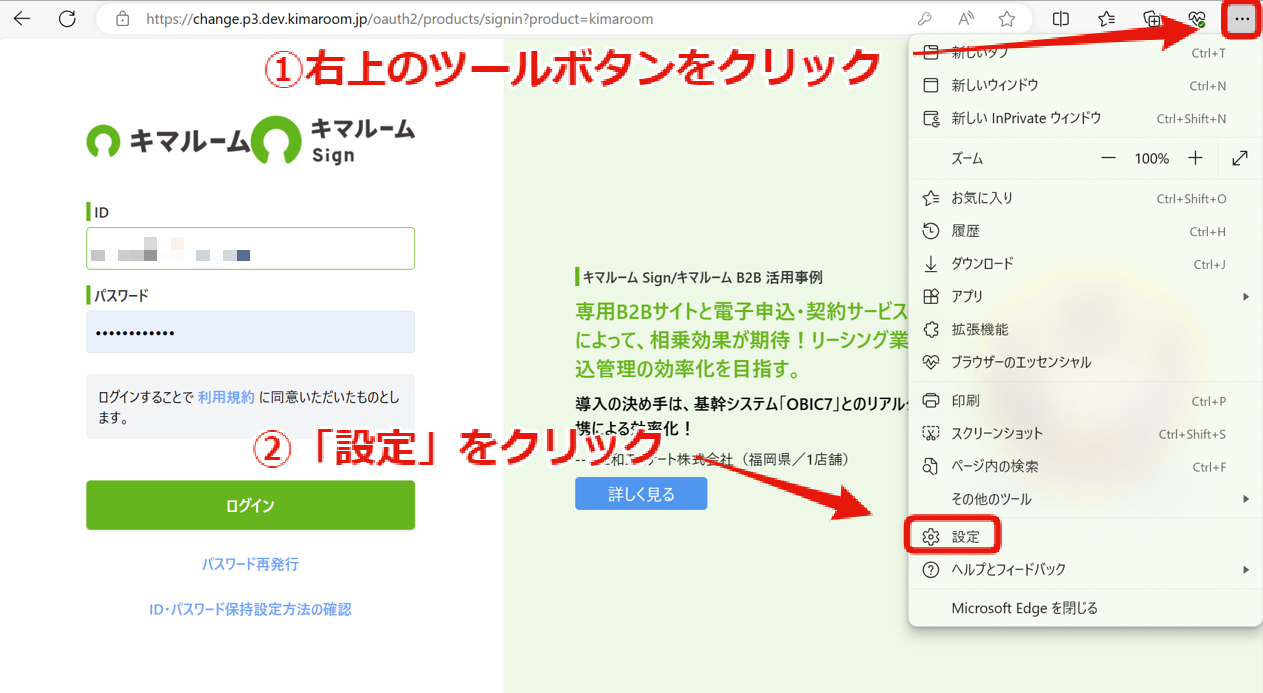Open ダウンロード from the menu

1085,264
